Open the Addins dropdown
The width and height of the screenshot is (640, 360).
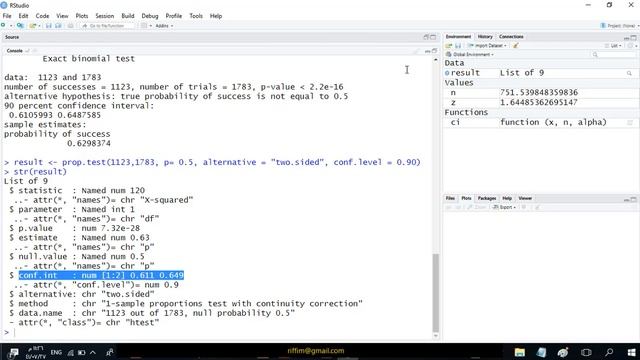pos(164,26)
